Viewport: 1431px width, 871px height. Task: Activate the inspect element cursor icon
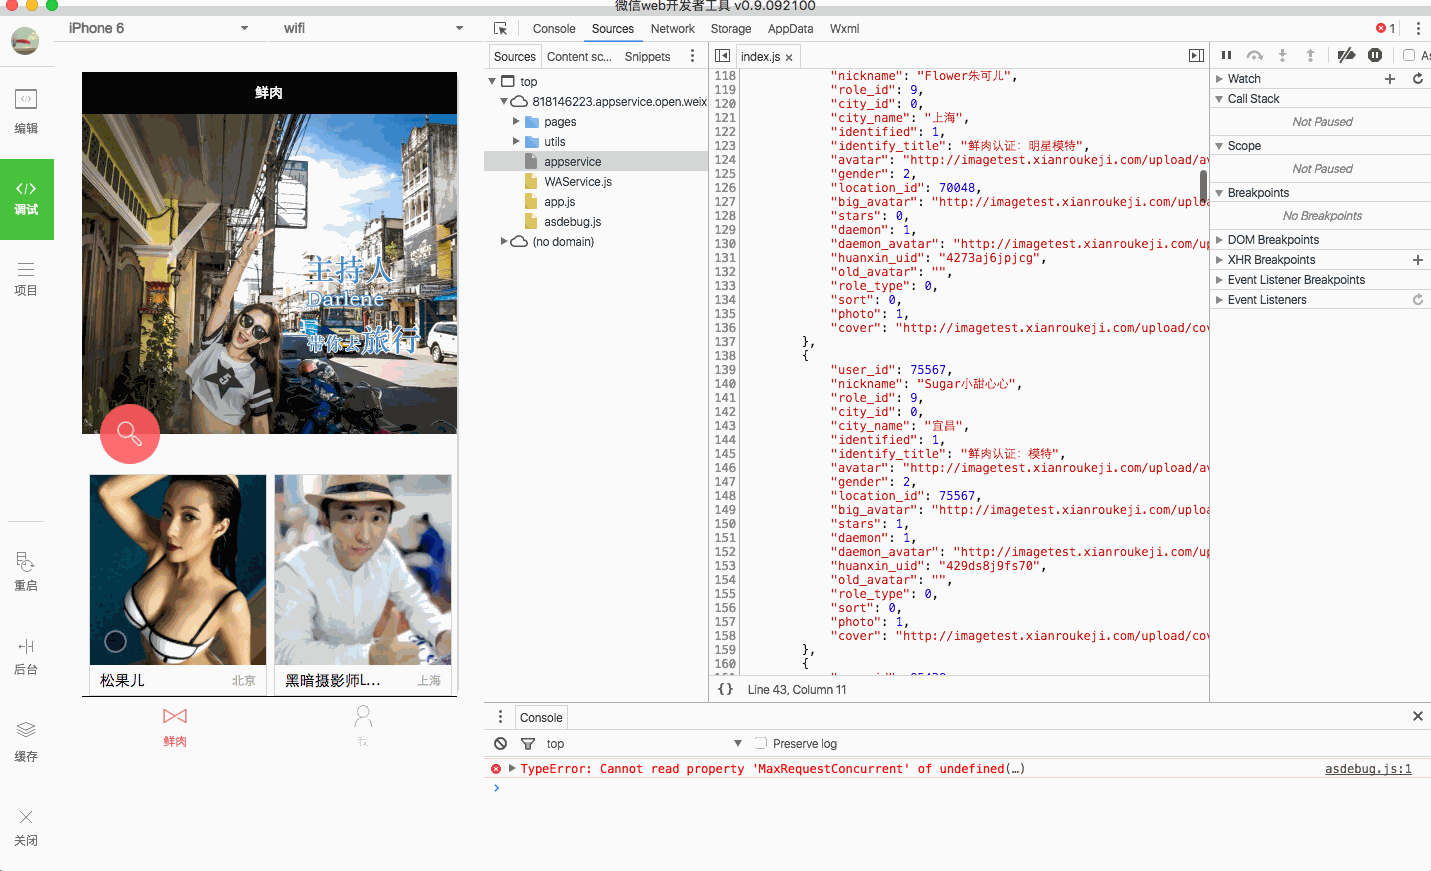[501, 29]
